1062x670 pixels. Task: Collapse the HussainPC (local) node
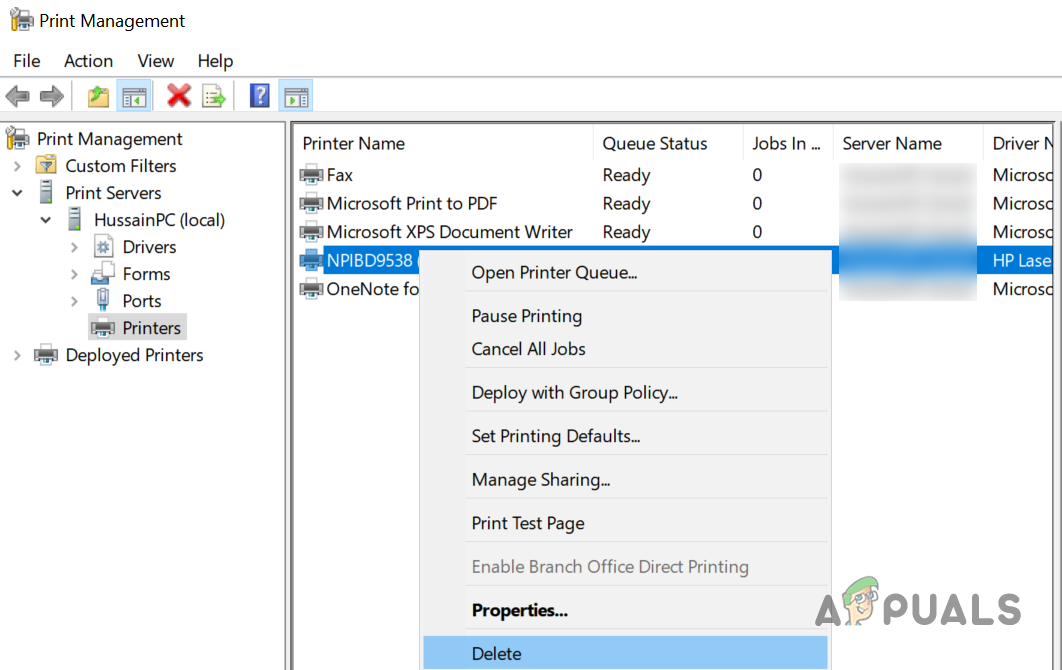(x=46, y=220)
